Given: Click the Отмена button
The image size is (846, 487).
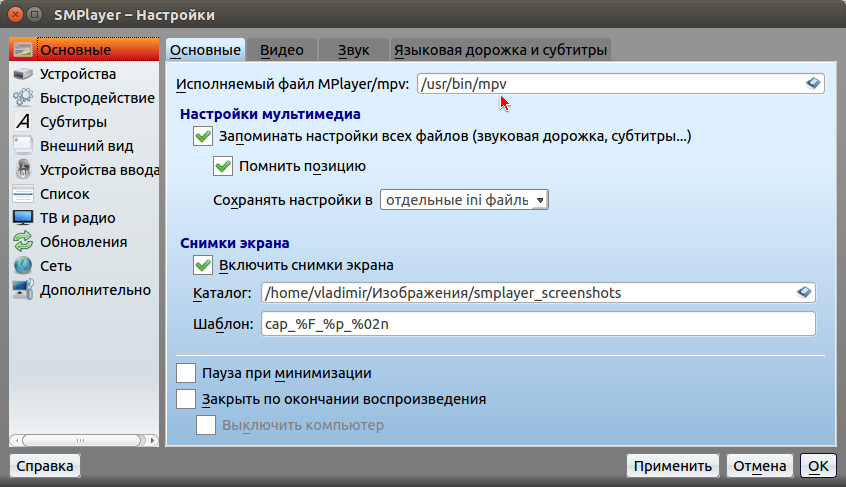Looking at the screenshot, I should (760, 466).
